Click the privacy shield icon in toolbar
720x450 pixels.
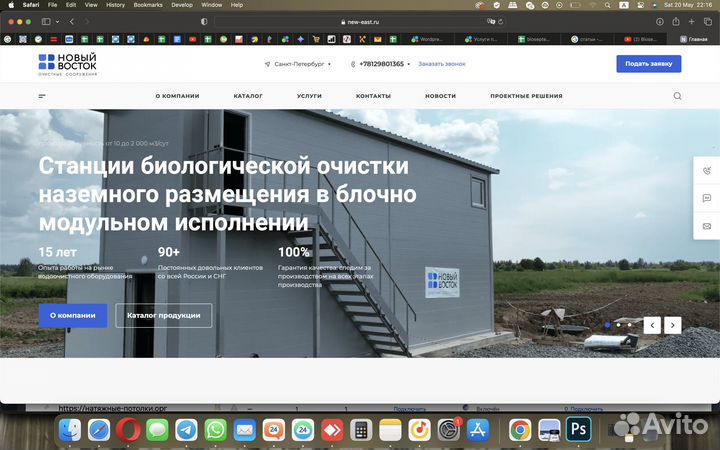[204, 22]
